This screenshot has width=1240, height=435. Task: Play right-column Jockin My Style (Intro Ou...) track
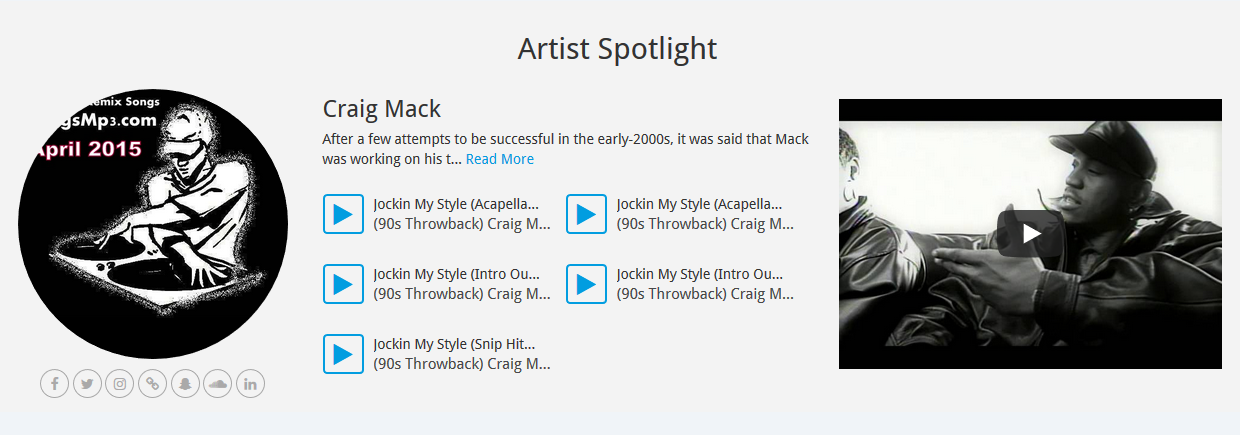tap(586, 284)
